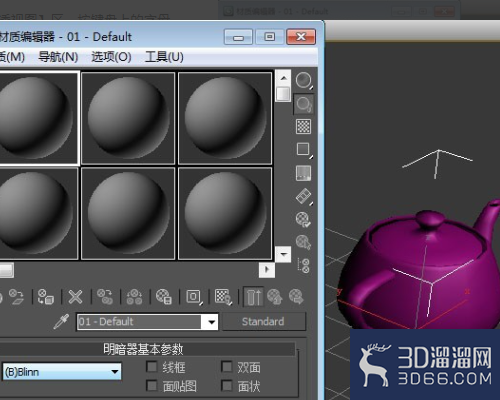Click the 01 - Default material name field
Viewport: 500px width, 400px height.
tap(139, 322)
